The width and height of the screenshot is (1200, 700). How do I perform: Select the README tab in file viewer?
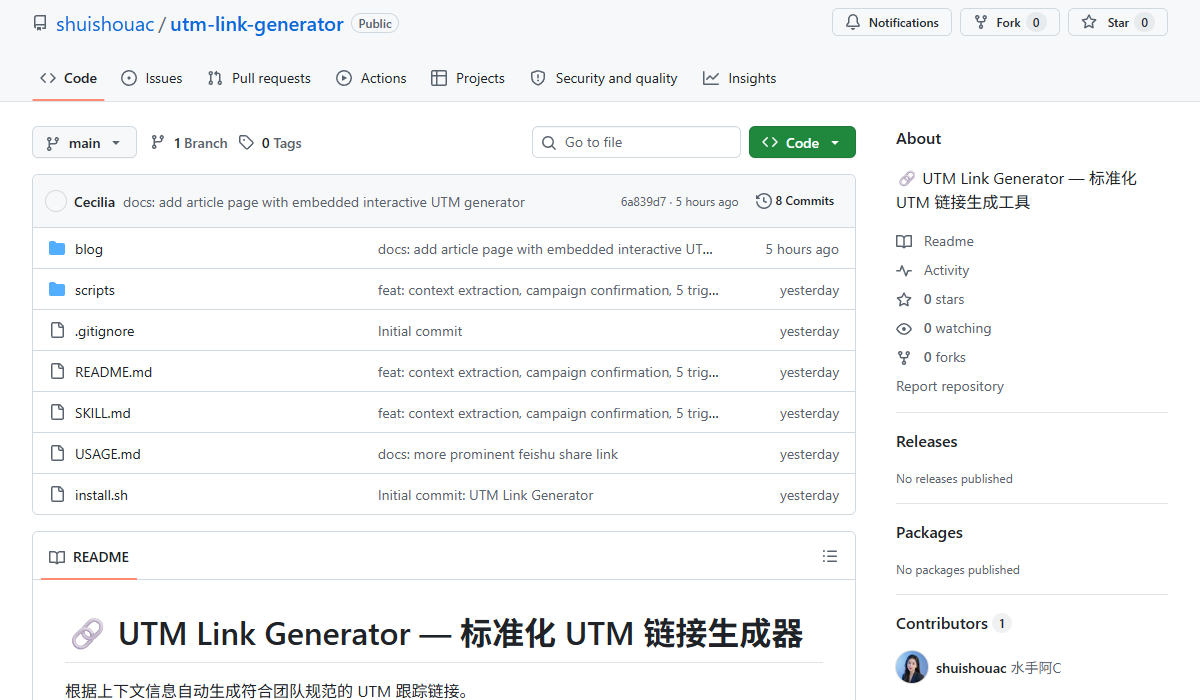tap(89, 557)
